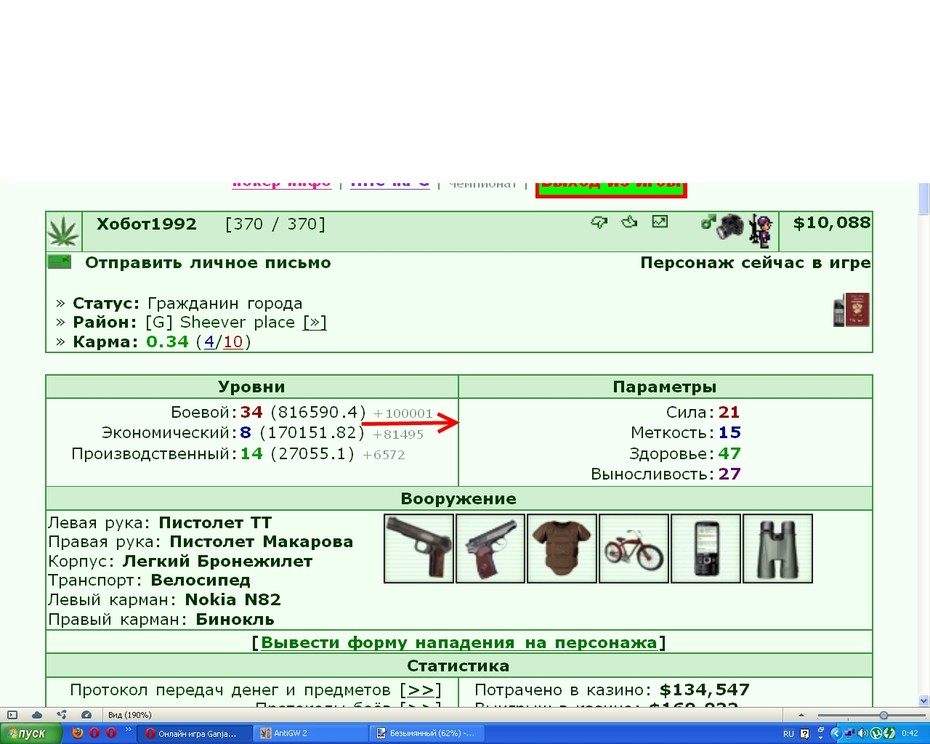Click the Бинокль item name

235,619
